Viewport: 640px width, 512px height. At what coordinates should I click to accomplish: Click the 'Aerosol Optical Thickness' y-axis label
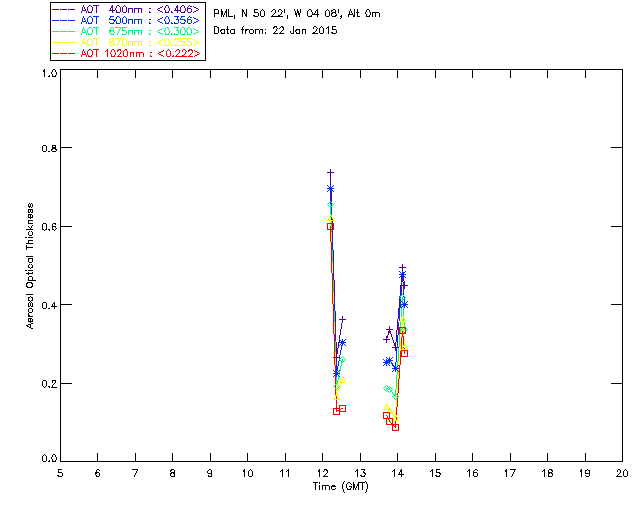click(x=30, y=266)
